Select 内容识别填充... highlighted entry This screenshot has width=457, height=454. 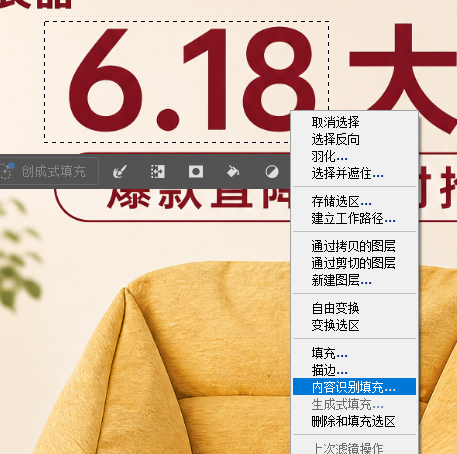pyautogui.click(x=355, y=387)
